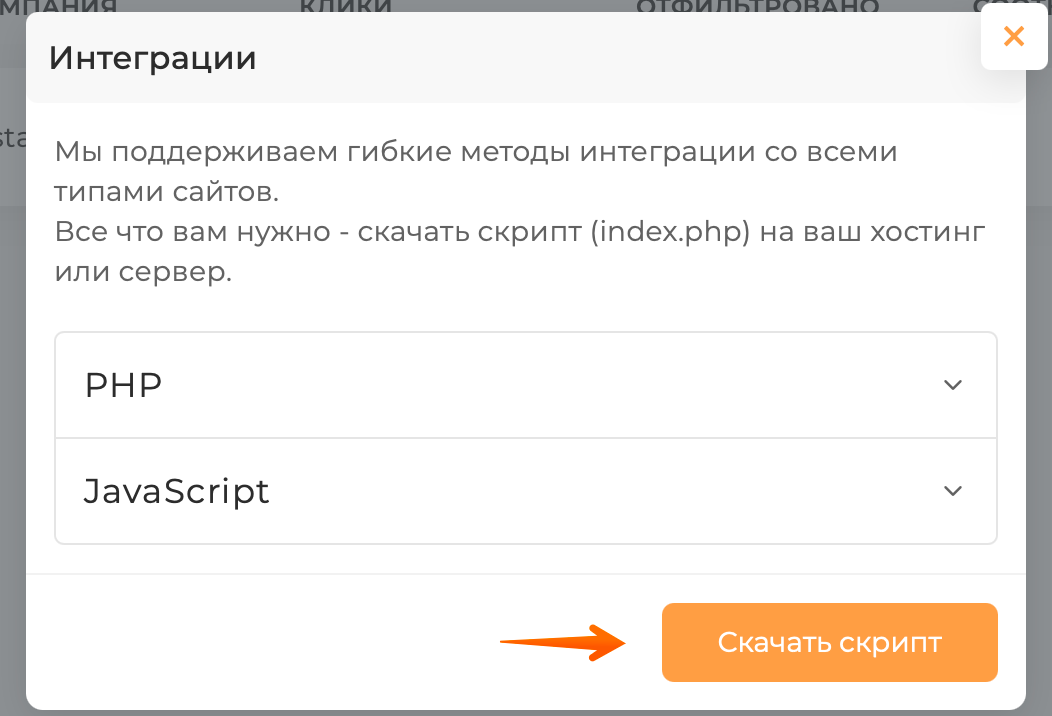Screen dimensions: 1052x716
Task: Close the Интеграции dialog
Action: pos(1013,37)
